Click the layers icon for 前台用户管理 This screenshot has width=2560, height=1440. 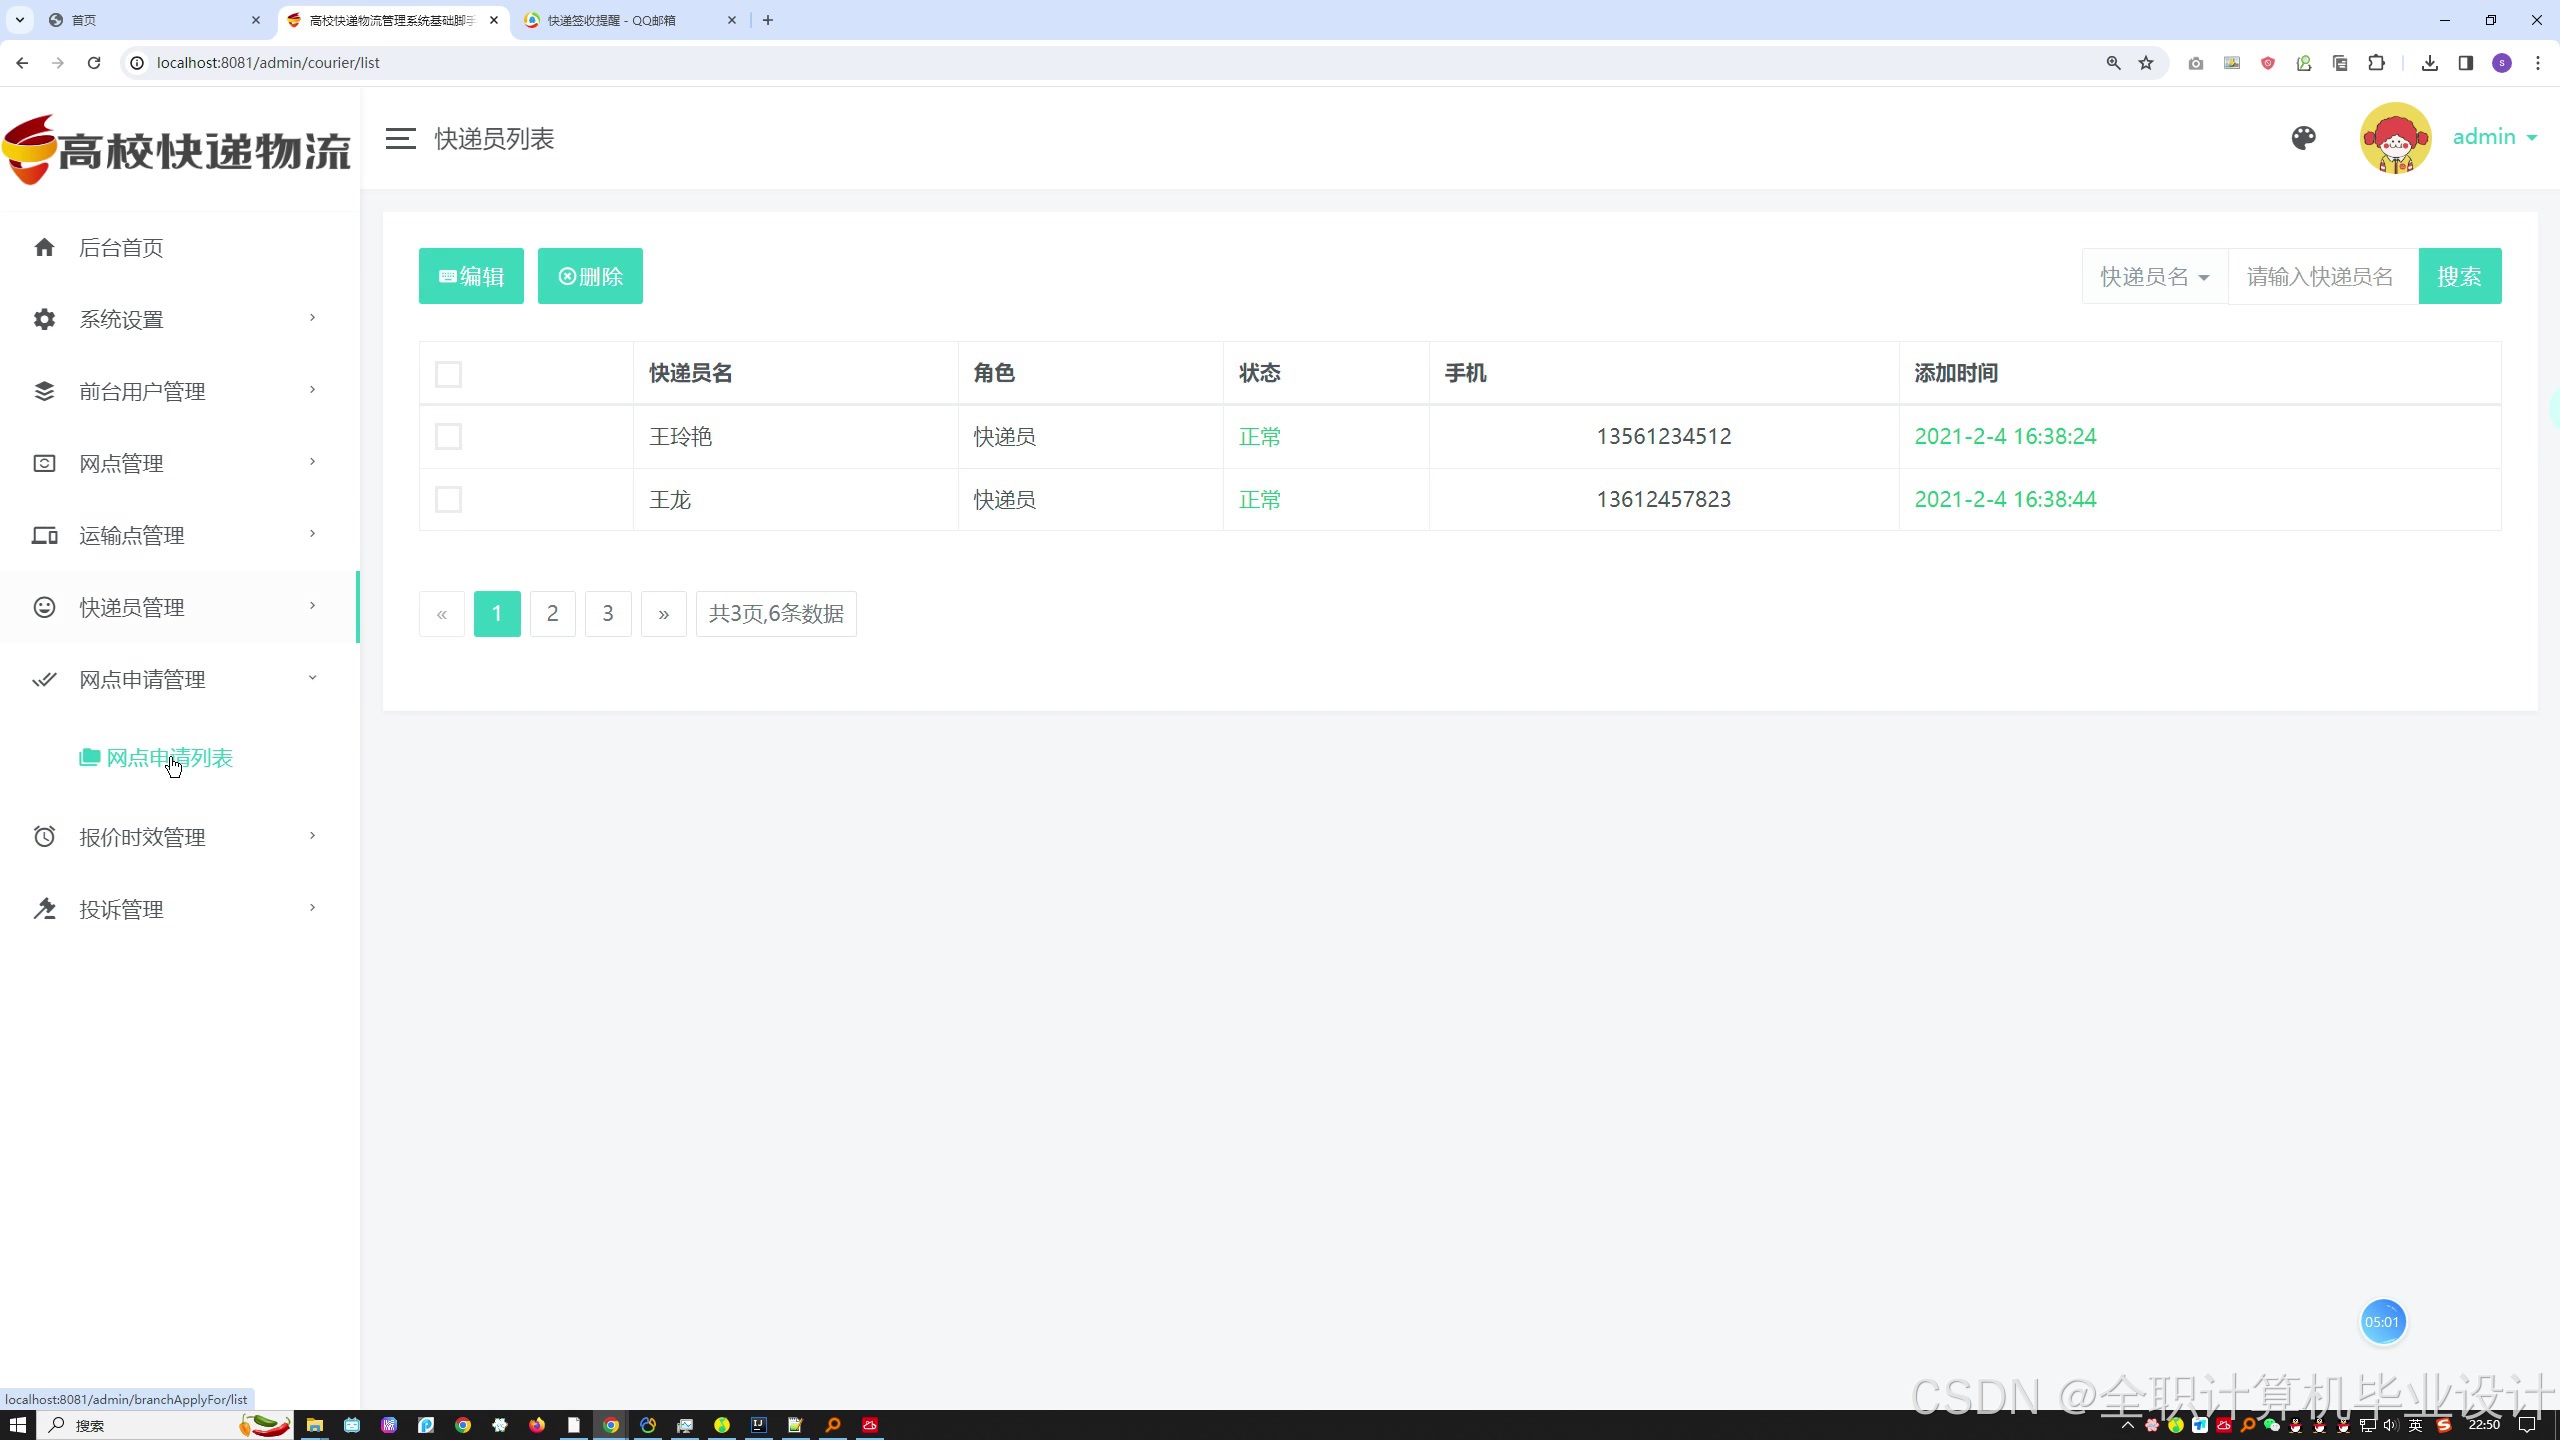pyautogui.click(x=44, y=391)
